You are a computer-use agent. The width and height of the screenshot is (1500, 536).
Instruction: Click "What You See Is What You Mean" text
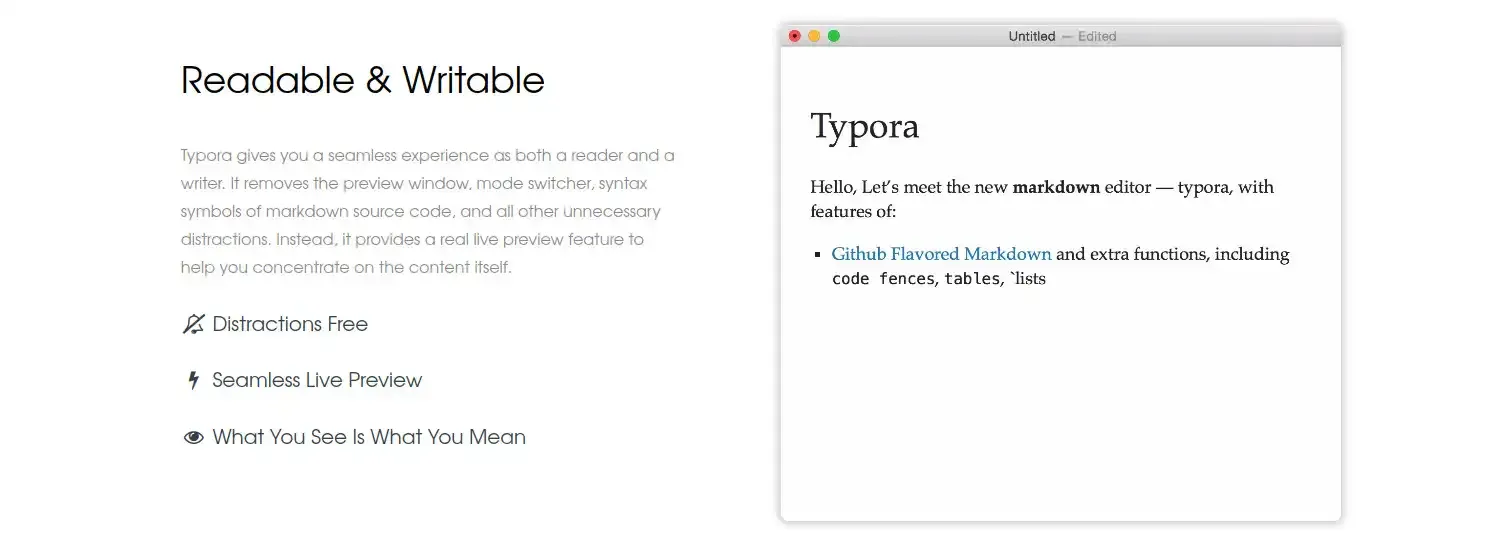point(369,437)
